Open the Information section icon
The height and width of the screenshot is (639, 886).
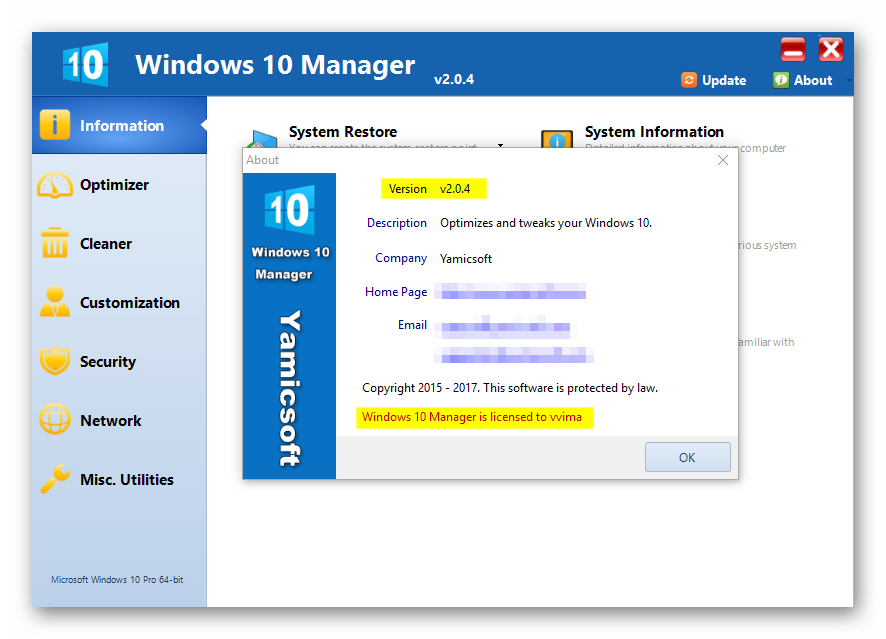[x=55, y=125]
